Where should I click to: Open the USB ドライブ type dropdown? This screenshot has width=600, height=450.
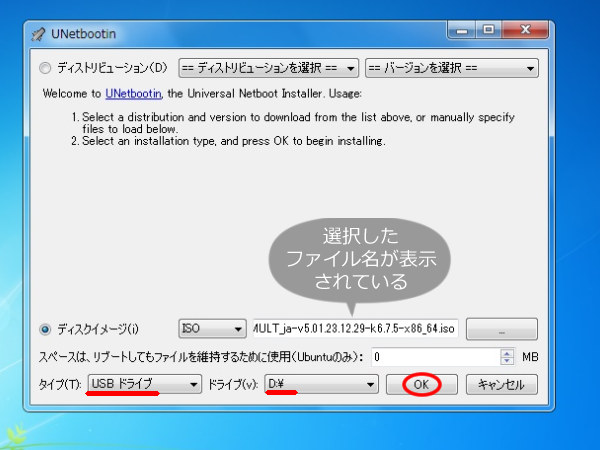point(145,384)
